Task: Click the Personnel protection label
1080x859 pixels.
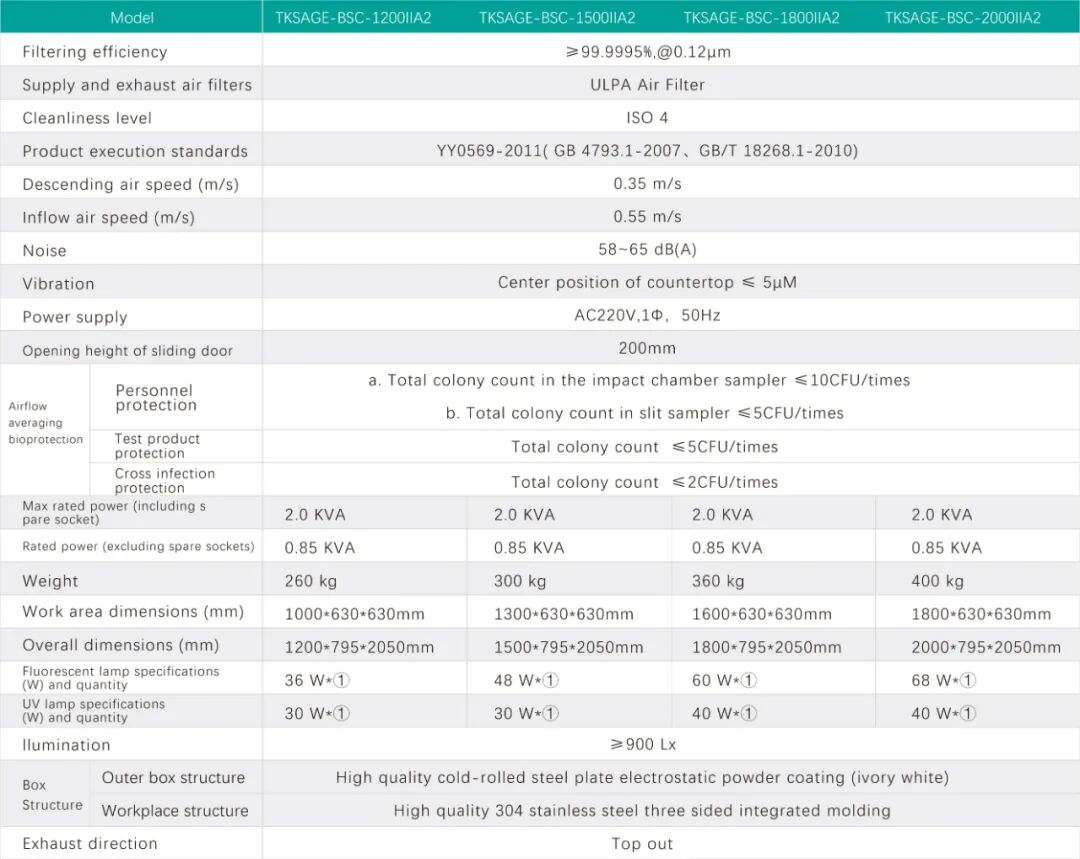Action: [156, 398]
